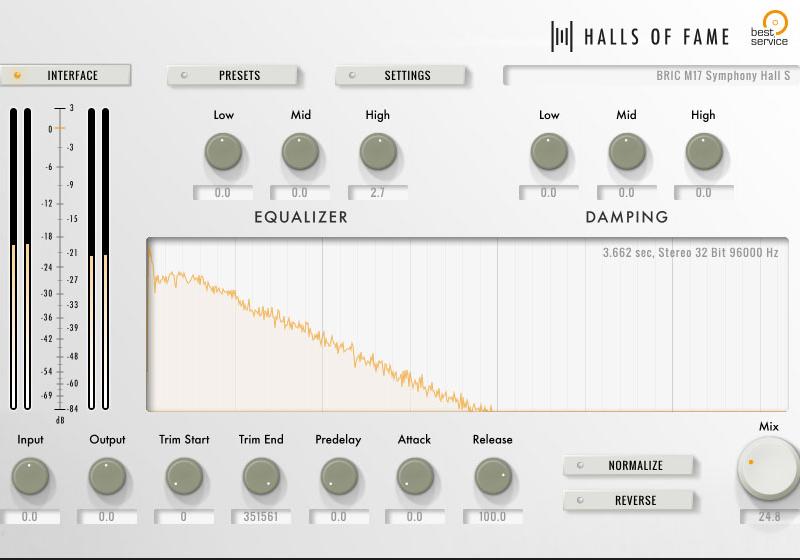Switch to the Settings panel
This screenshot has width=800, height=560.
click(x=401, y=75)
